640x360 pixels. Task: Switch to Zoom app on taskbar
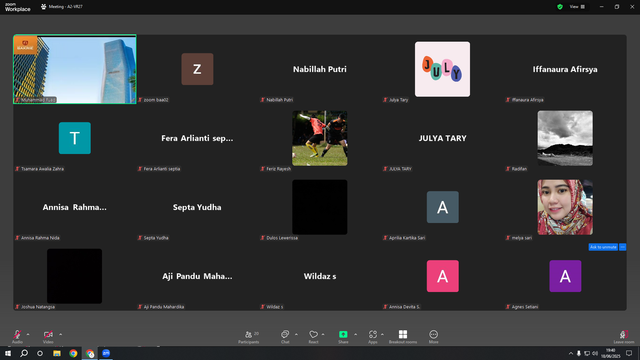106,353
